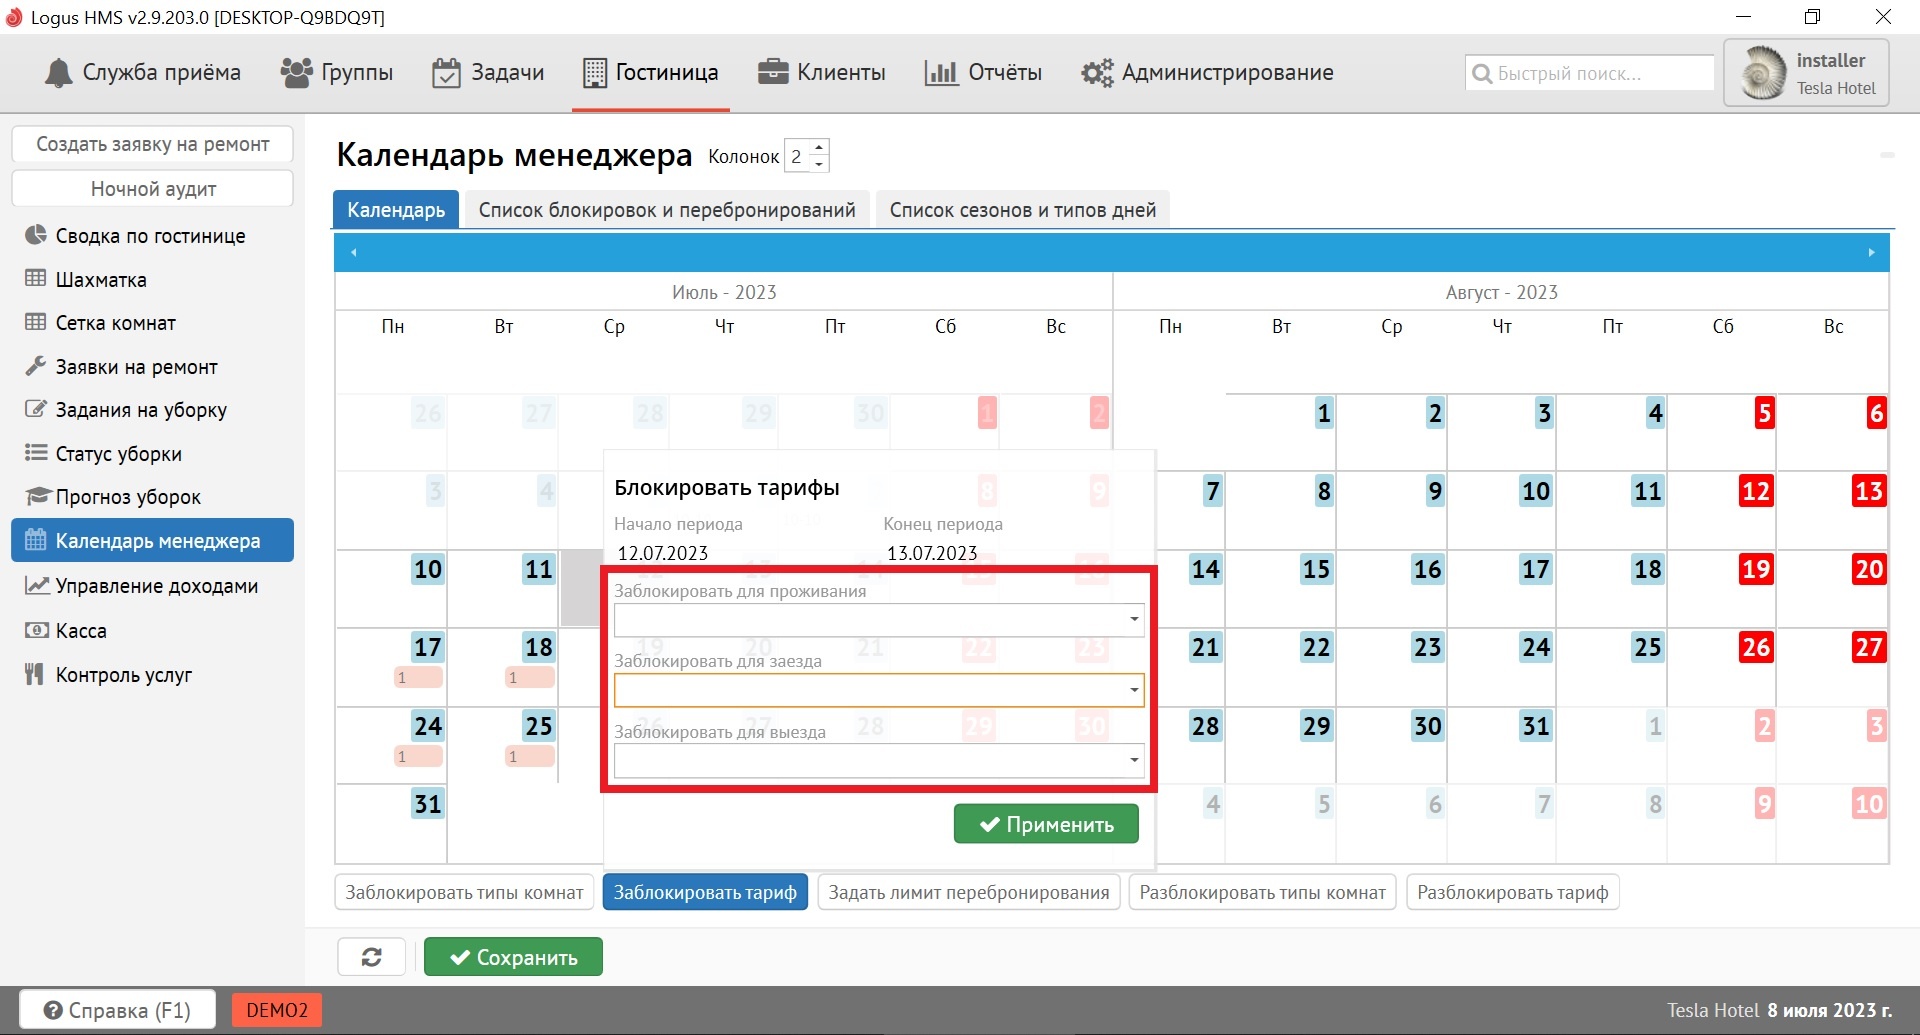The image size is (1920, 1035).
Task: Open Сетка комнат table icon
Action: 36,322
